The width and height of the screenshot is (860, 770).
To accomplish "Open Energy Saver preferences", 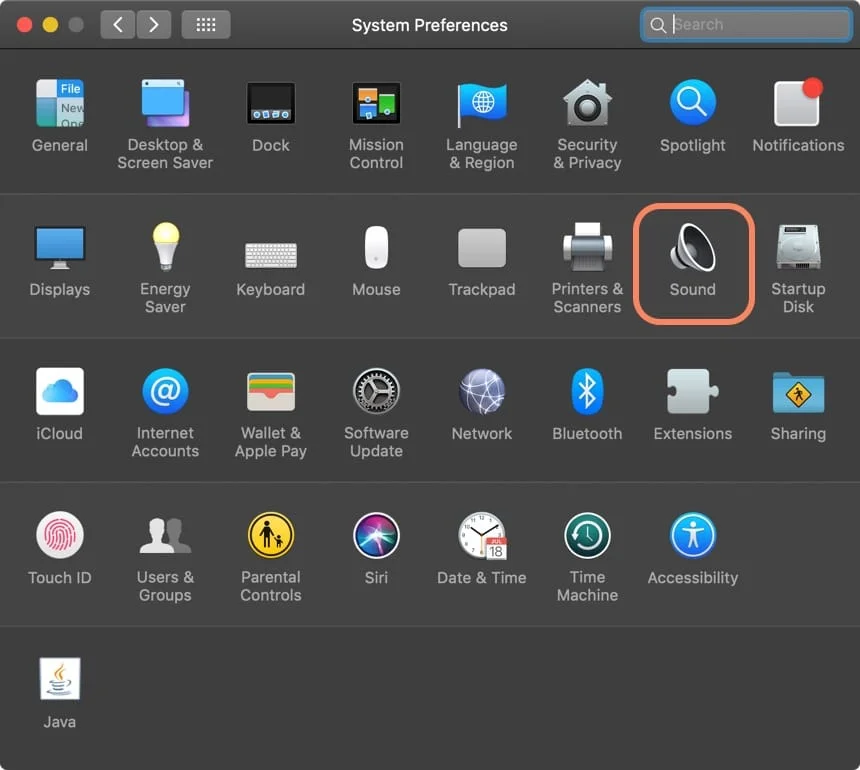I will (x=164, y=248).
